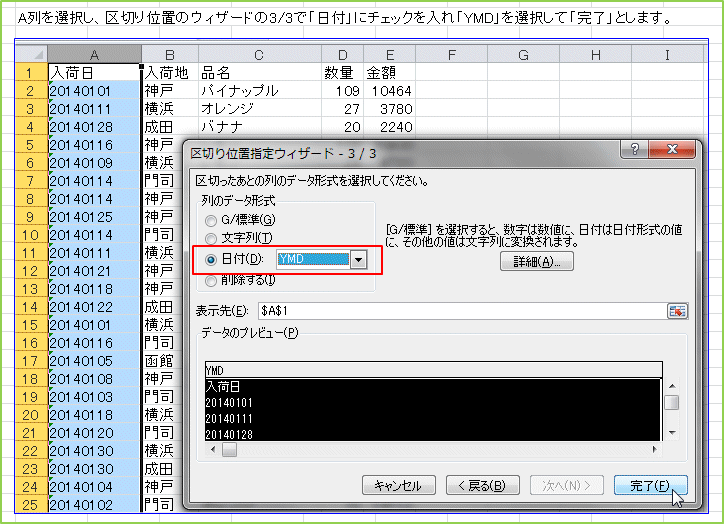Image resolution: width=724 pixels, height=524 pixels.
Task: Click cell A25 containing 20140102
Action: coord(94,505)
